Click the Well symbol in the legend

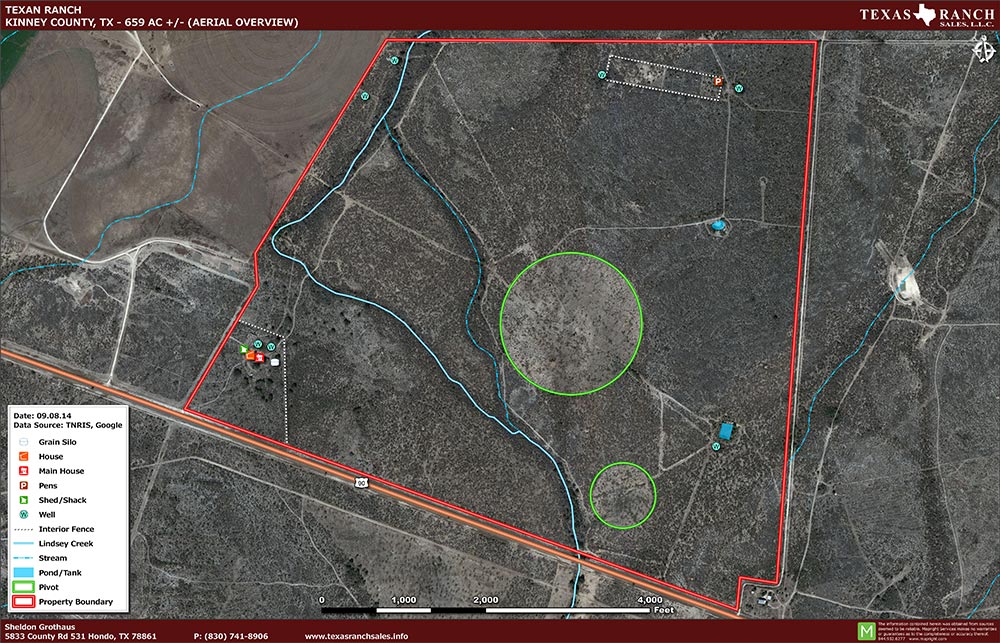tap(22, 514)
